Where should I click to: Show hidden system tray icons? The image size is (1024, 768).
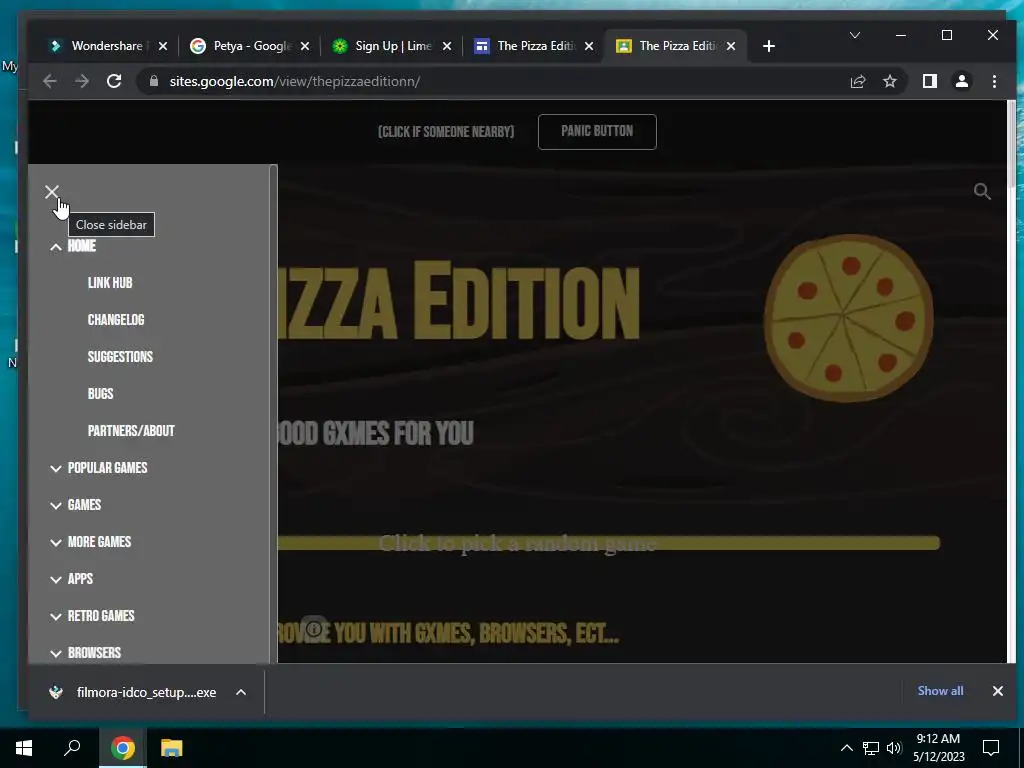[x=846, y=748]
